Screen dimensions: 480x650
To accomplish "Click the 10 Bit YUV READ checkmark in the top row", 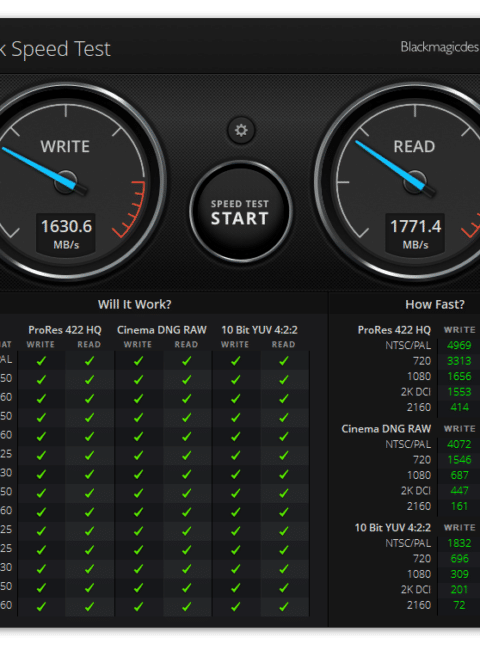I will (x=284, y=361).
